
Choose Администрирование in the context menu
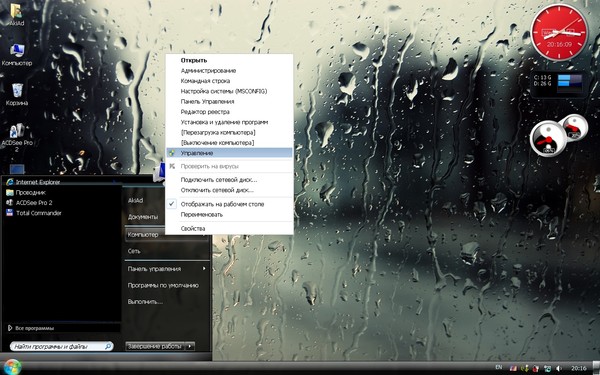[x=208, y=71]
